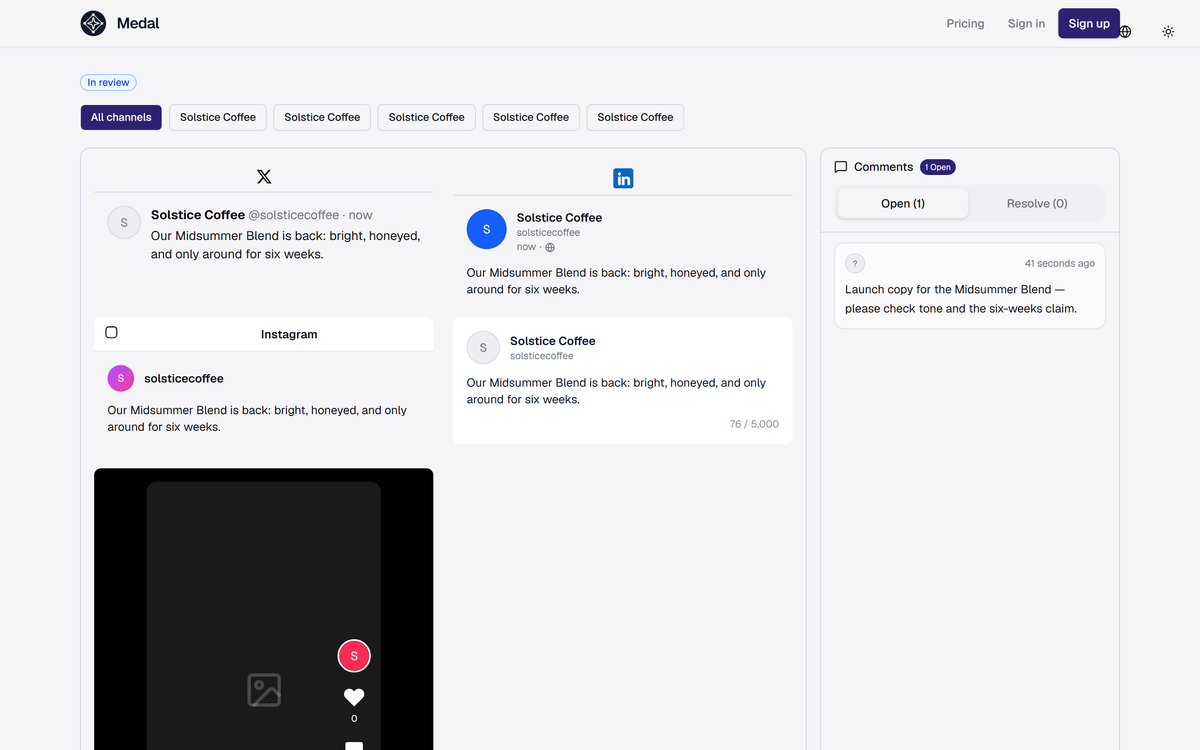Click the LinkedIn post body text
Screen dimensions: 1200x750
pos(616,281)
